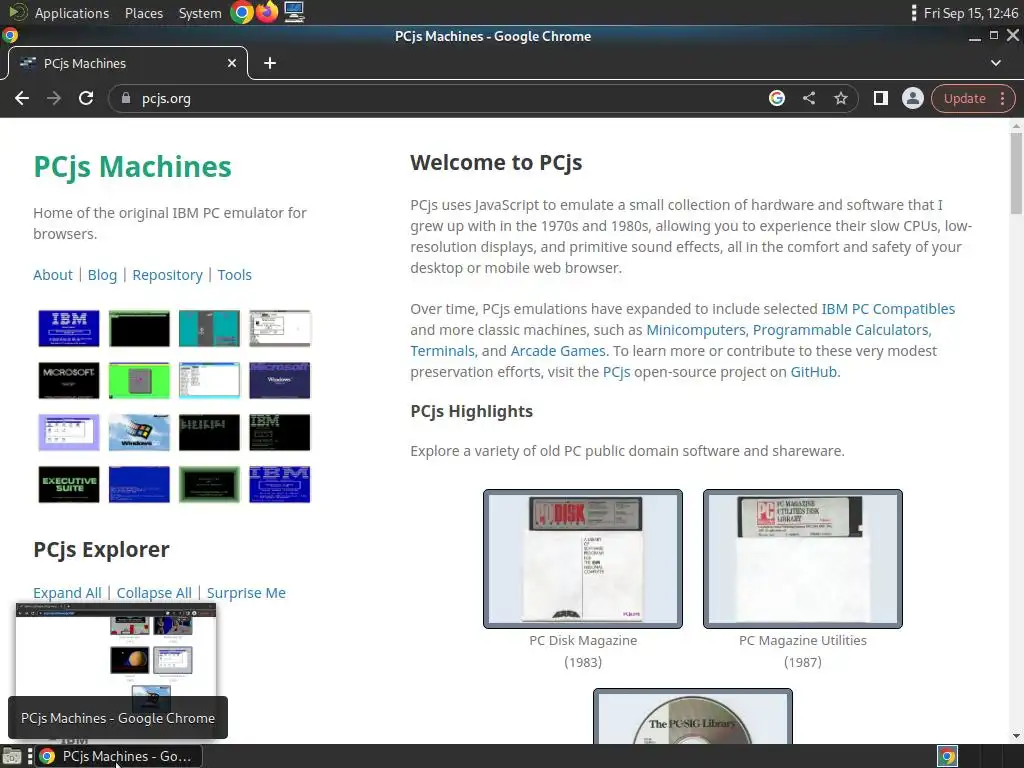Click Collapse All in PCjs Explorer
This screenshot has height=768, width=1024.
pos(154,593)
